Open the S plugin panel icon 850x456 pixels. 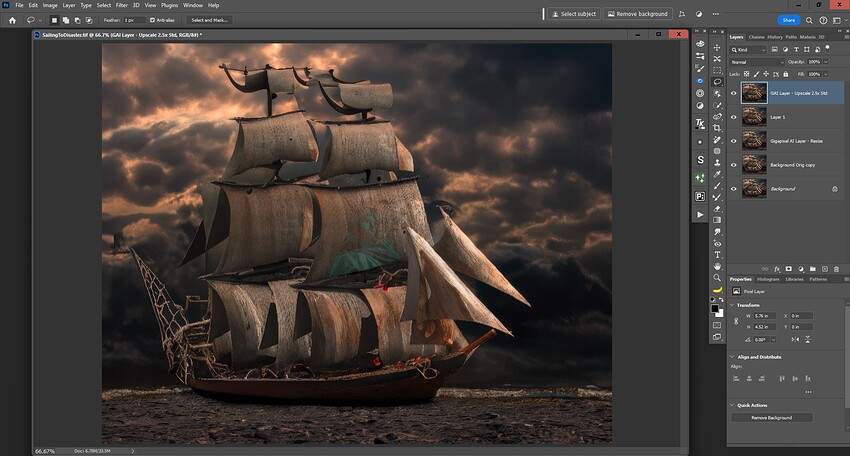tap(700, 160)
